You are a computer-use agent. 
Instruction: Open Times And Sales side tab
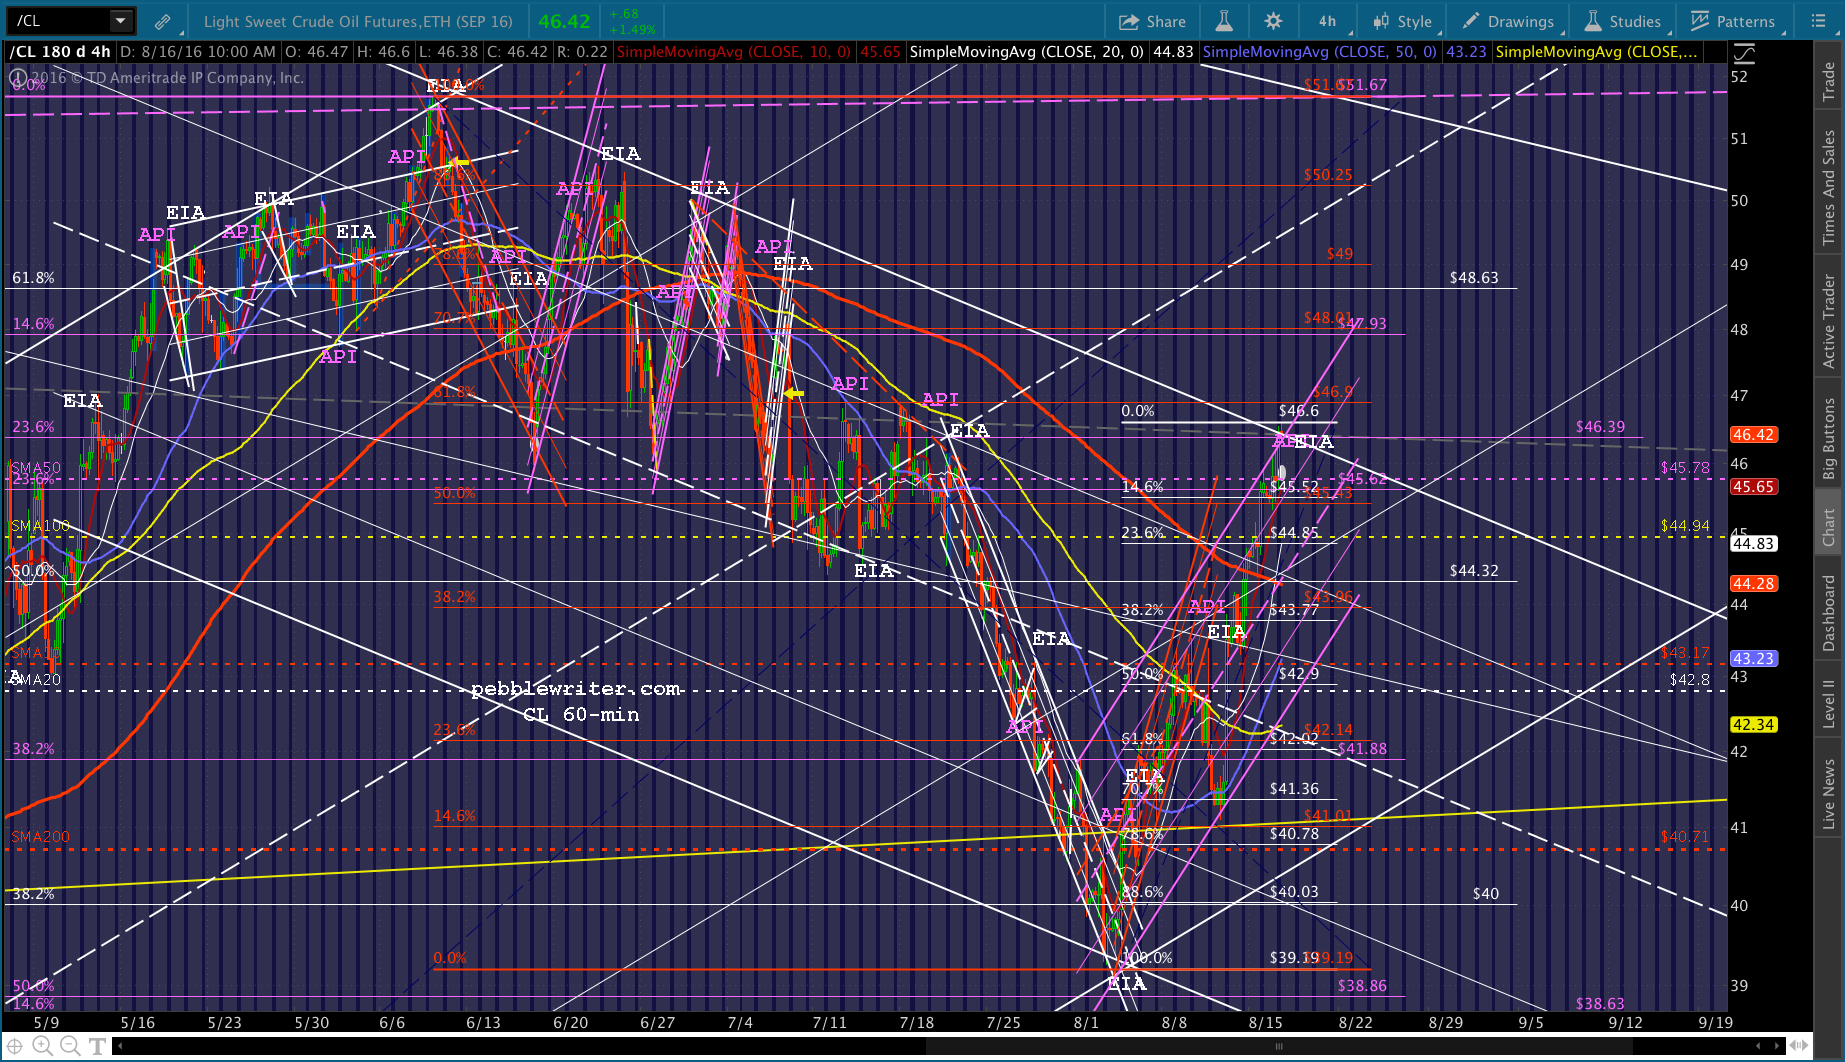[x=1829, y=187]
